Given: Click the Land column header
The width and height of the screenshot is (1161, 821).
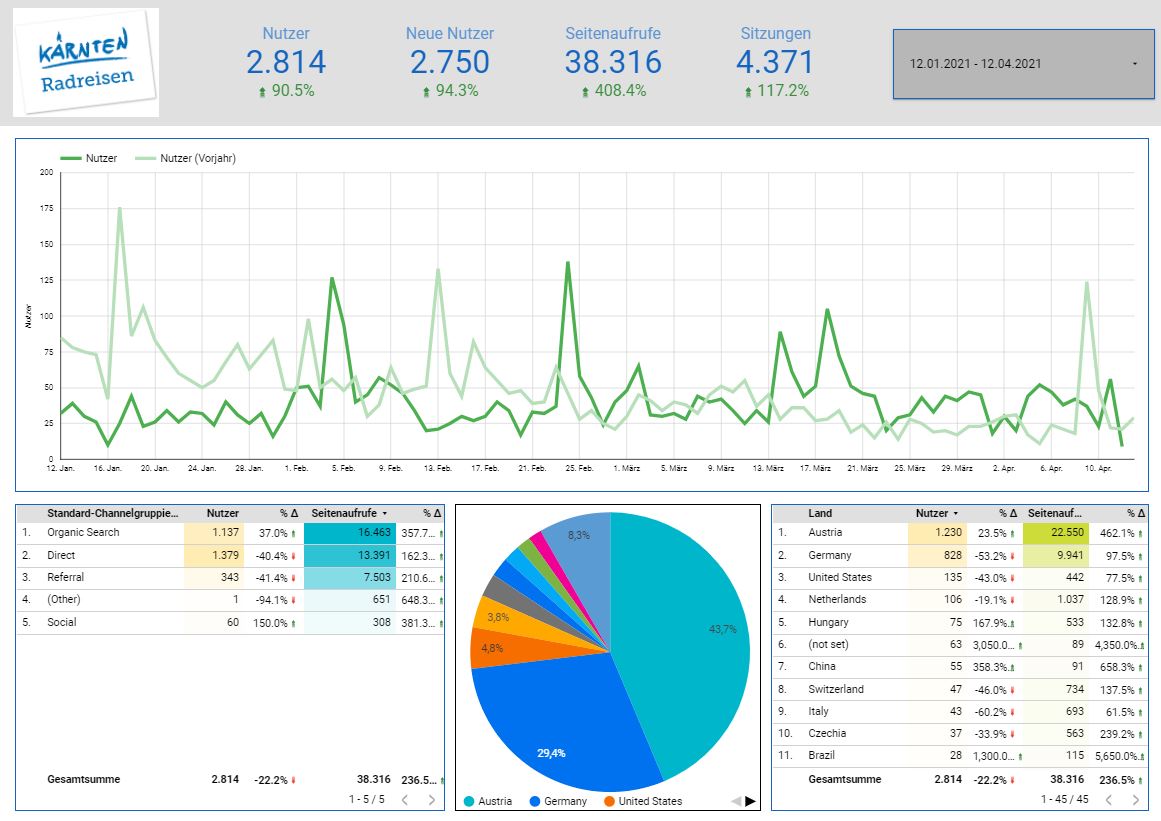Looking at the screenshot, I should click(x=820, y=513).
